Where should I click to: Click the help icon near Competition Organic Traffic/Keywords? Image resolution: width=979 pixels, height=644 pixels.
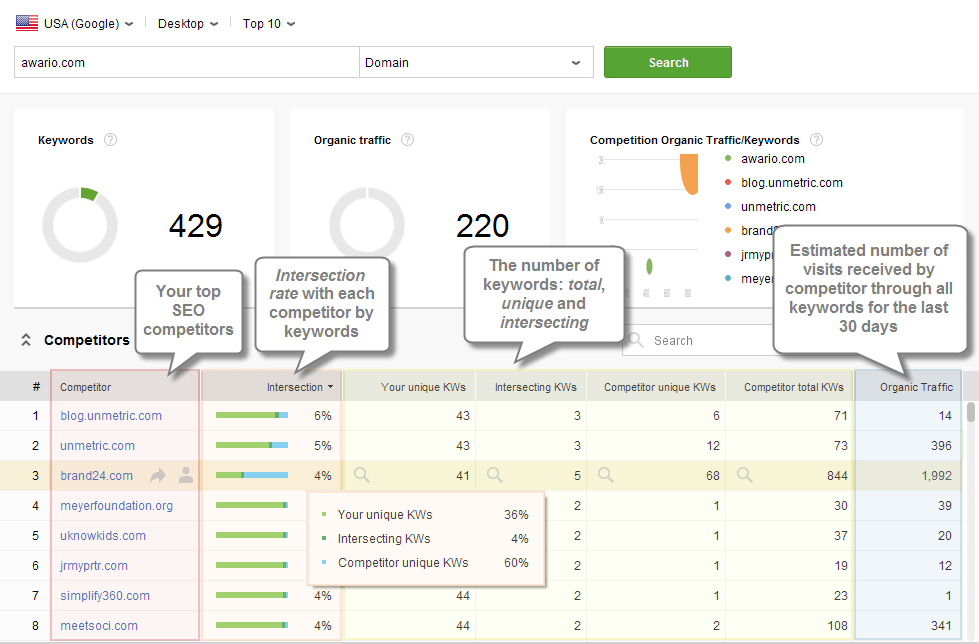[x=817, y=140]
